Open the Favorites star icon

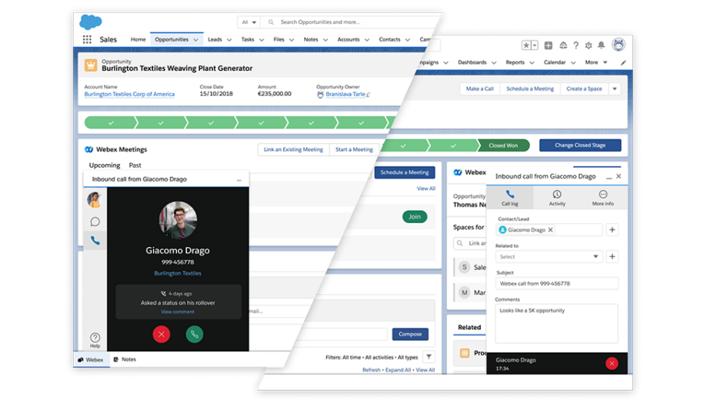[x=526, y=45]
